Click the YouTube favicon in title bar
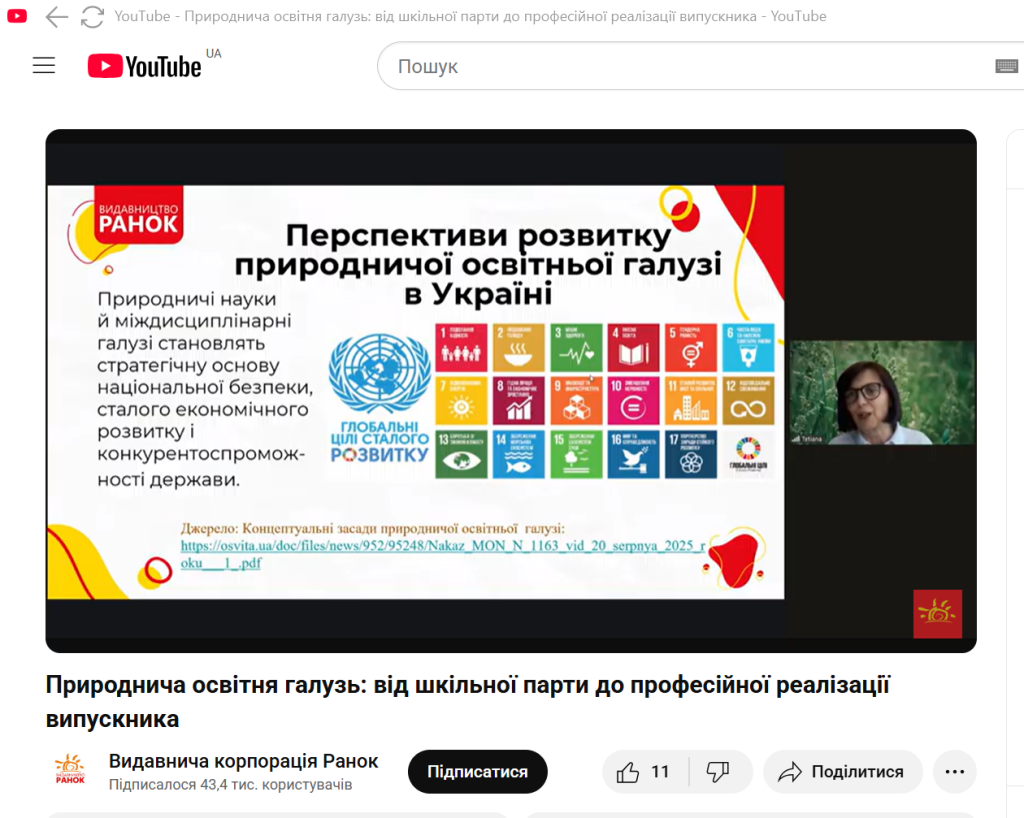Viewport: 1024px width, 818px height. (18, 16)
